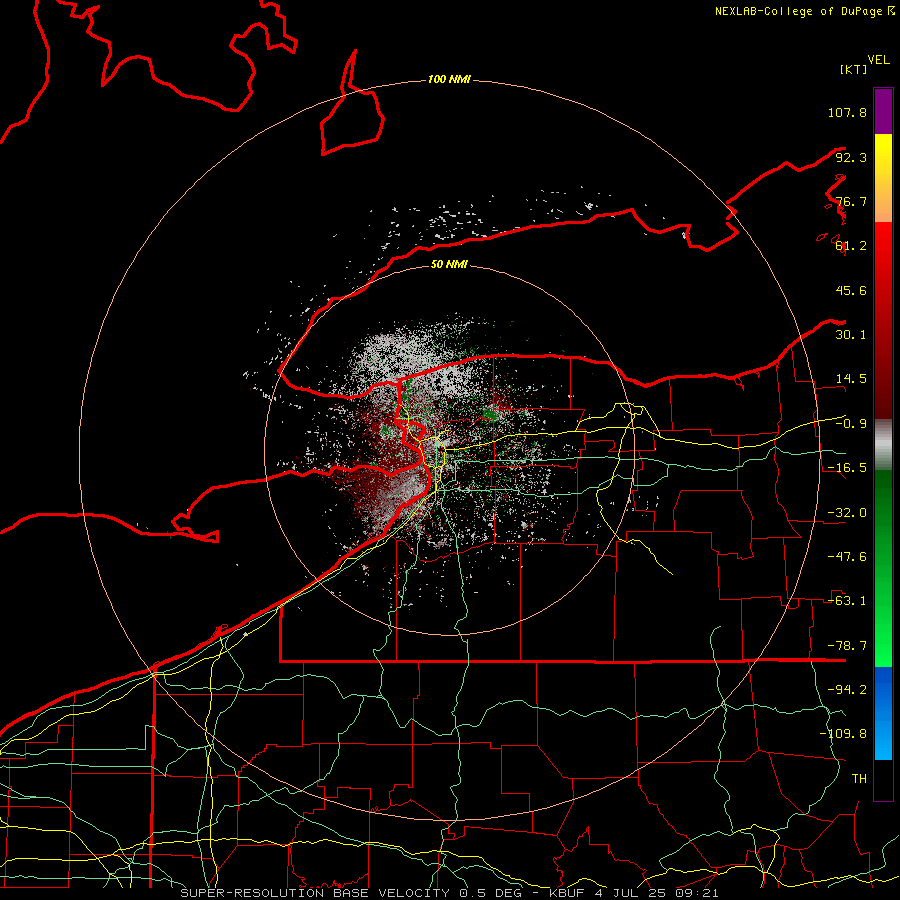Click the VEL legend title
This screenshot has width=900, height=900.
[878, 60]
